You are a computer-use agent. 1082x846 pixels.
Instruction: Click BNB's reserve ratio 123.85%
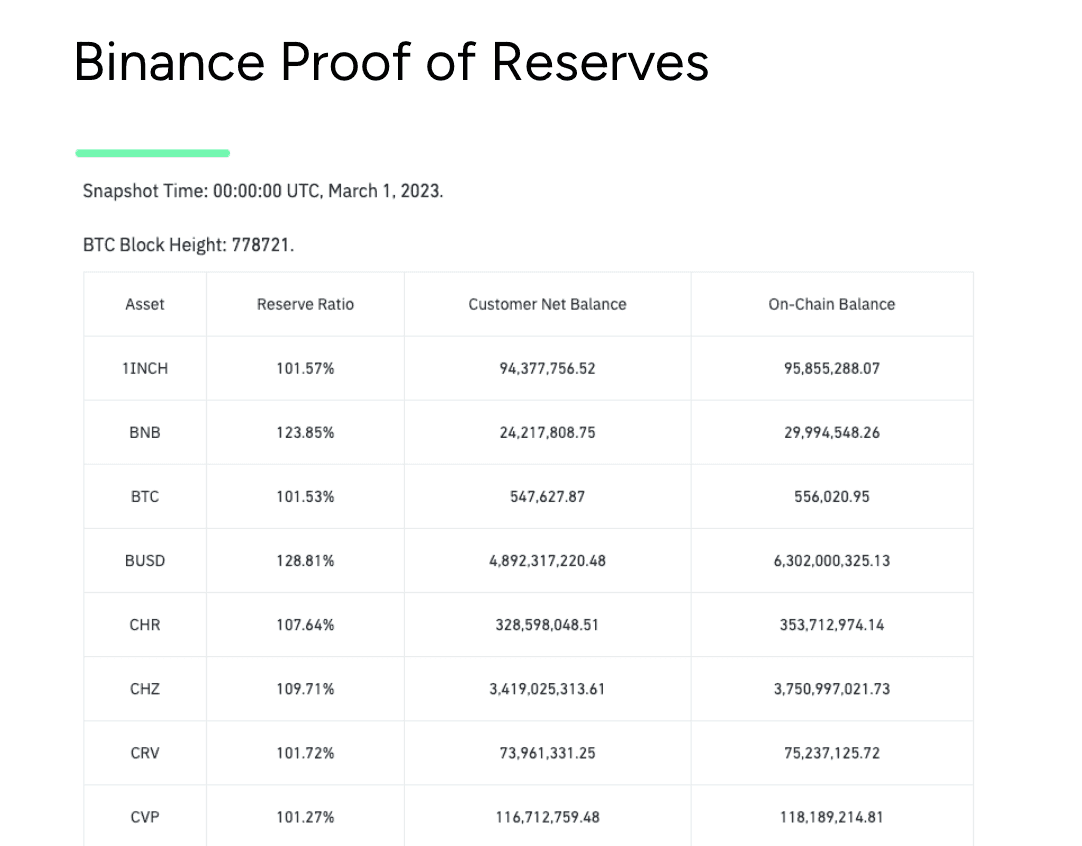point(305,432)
